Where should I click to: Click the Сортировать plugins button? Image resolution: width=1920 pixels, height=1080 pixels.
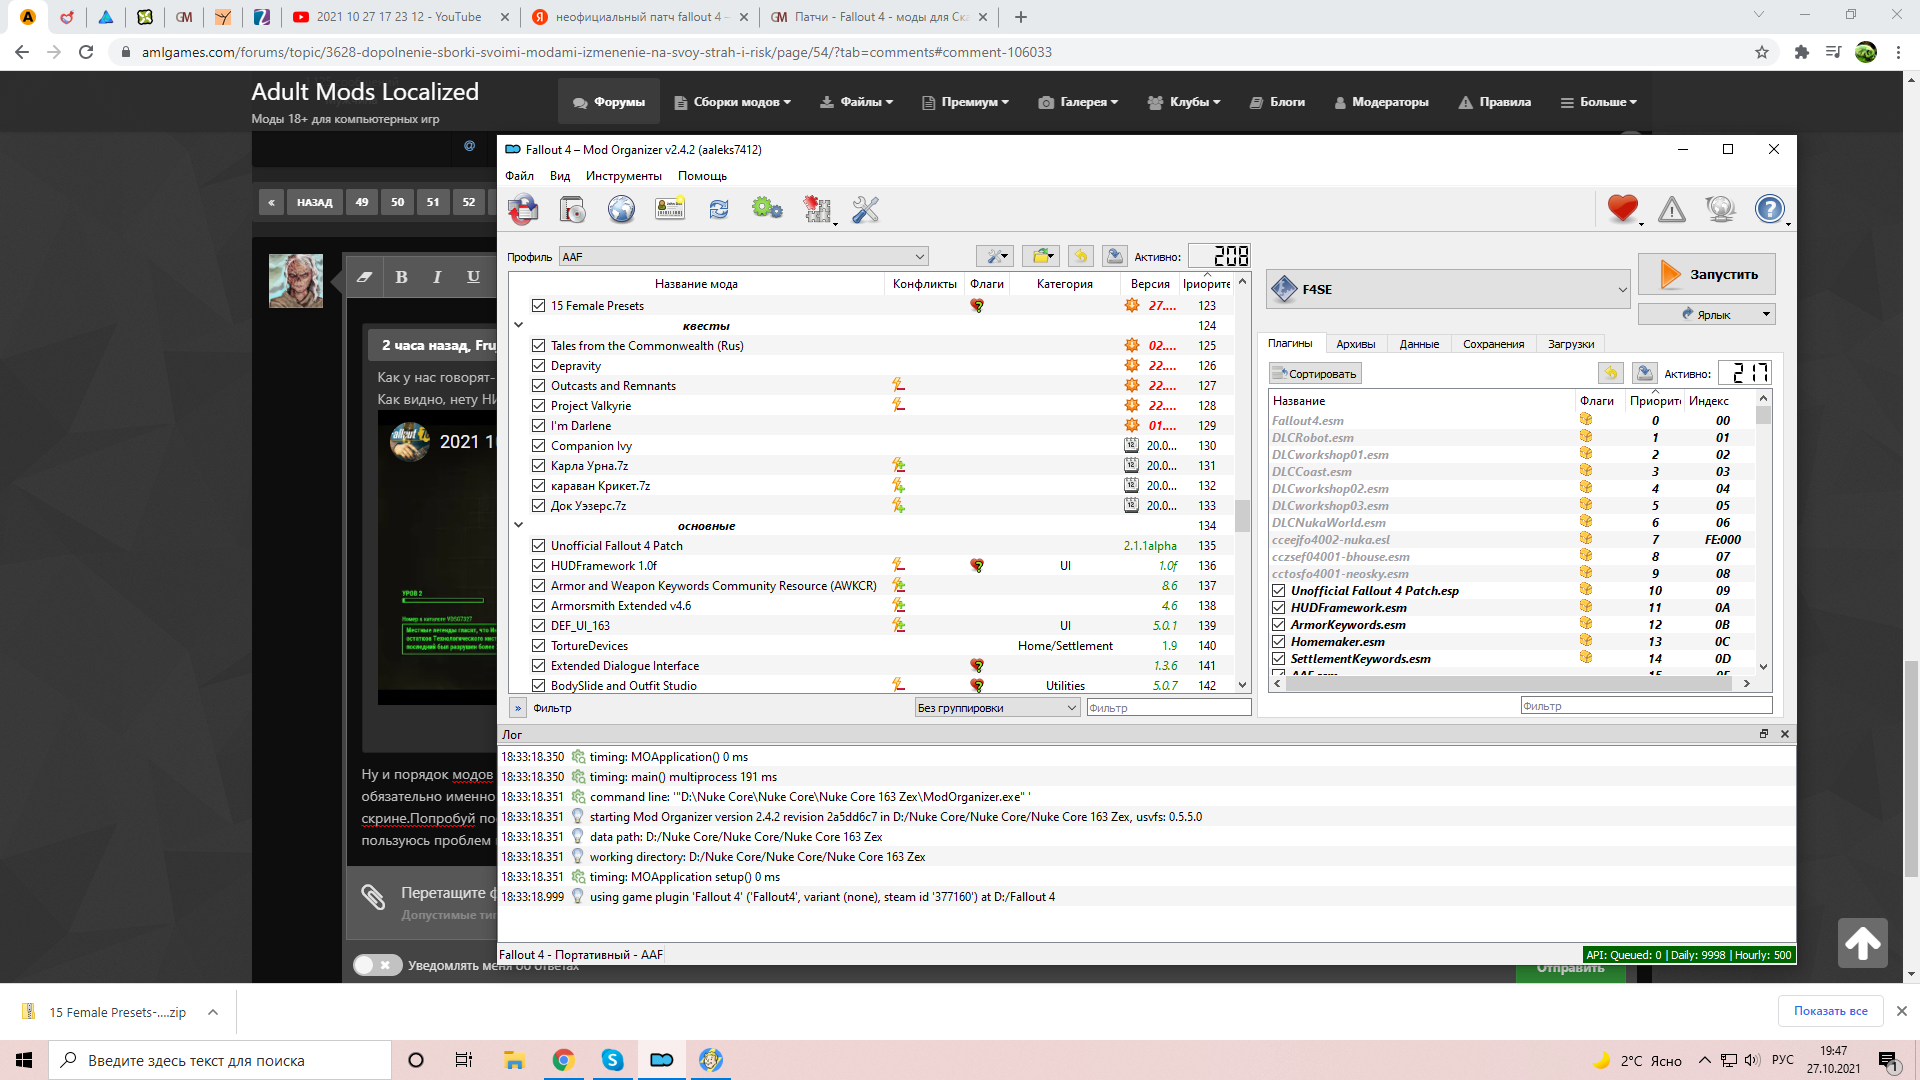1315,374
